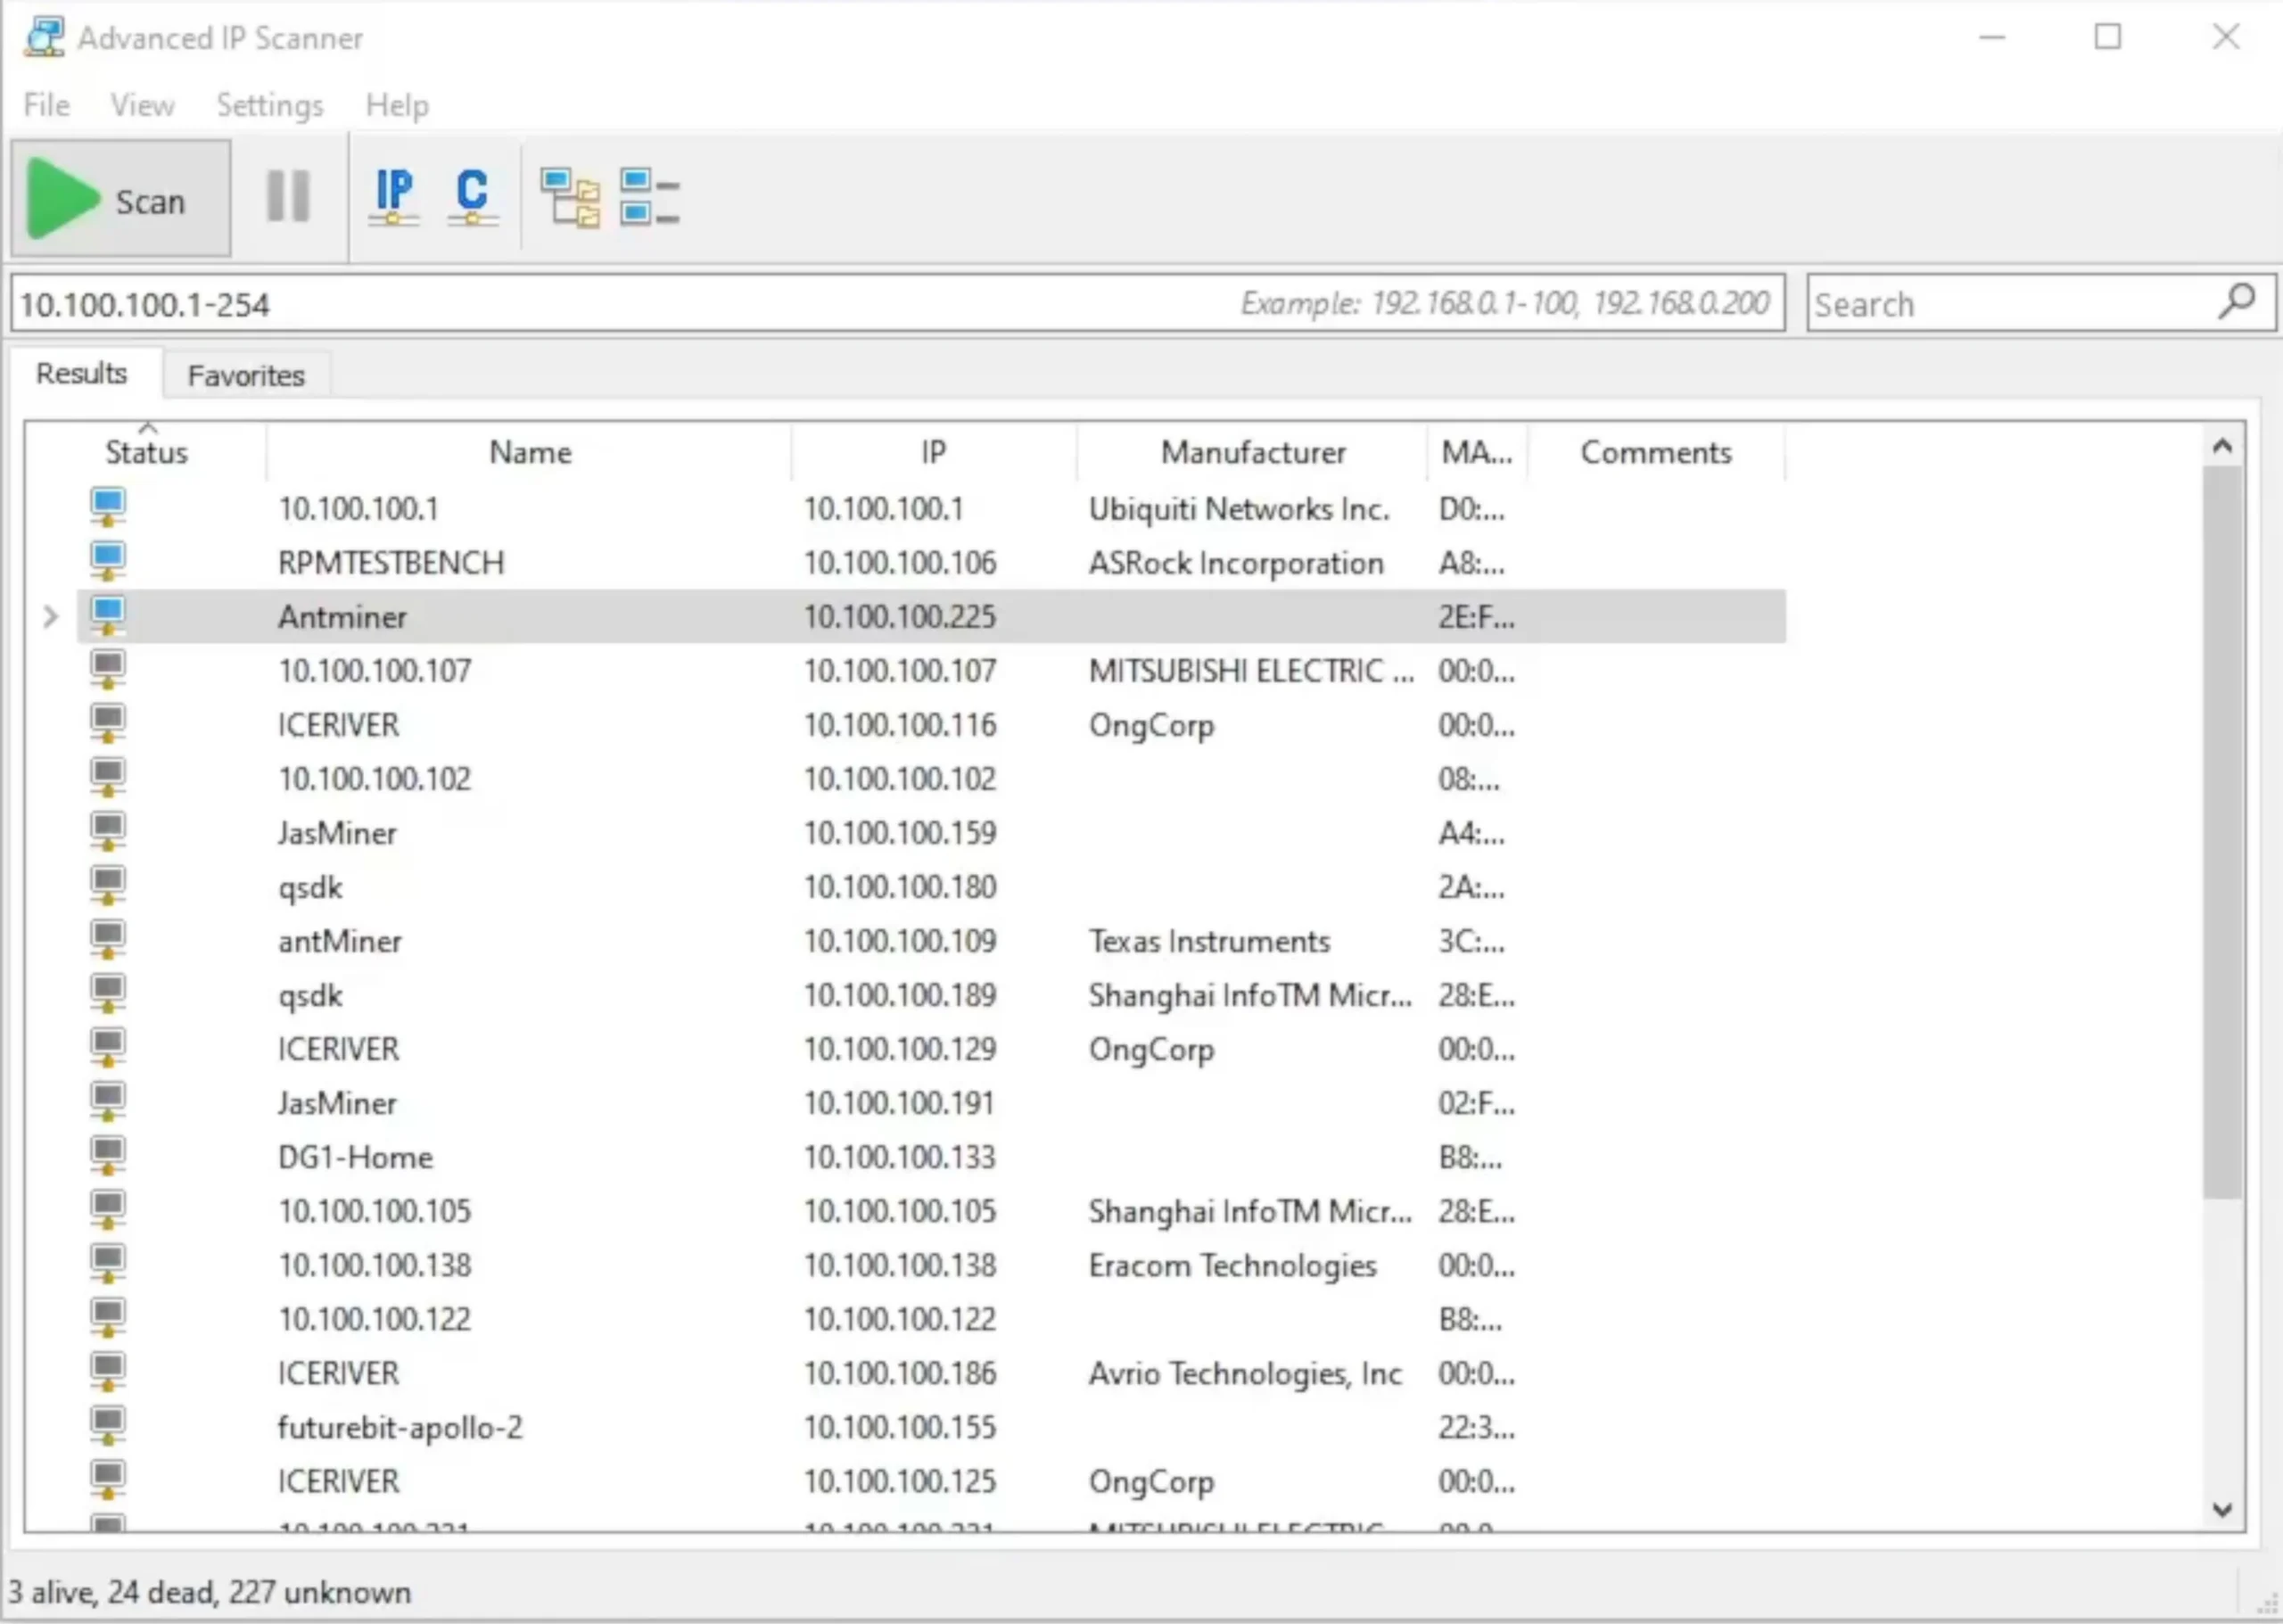Start the network Scan
Viewport: 2283px width, 1624px height.
pyautogui.click(x=121, y=198)
